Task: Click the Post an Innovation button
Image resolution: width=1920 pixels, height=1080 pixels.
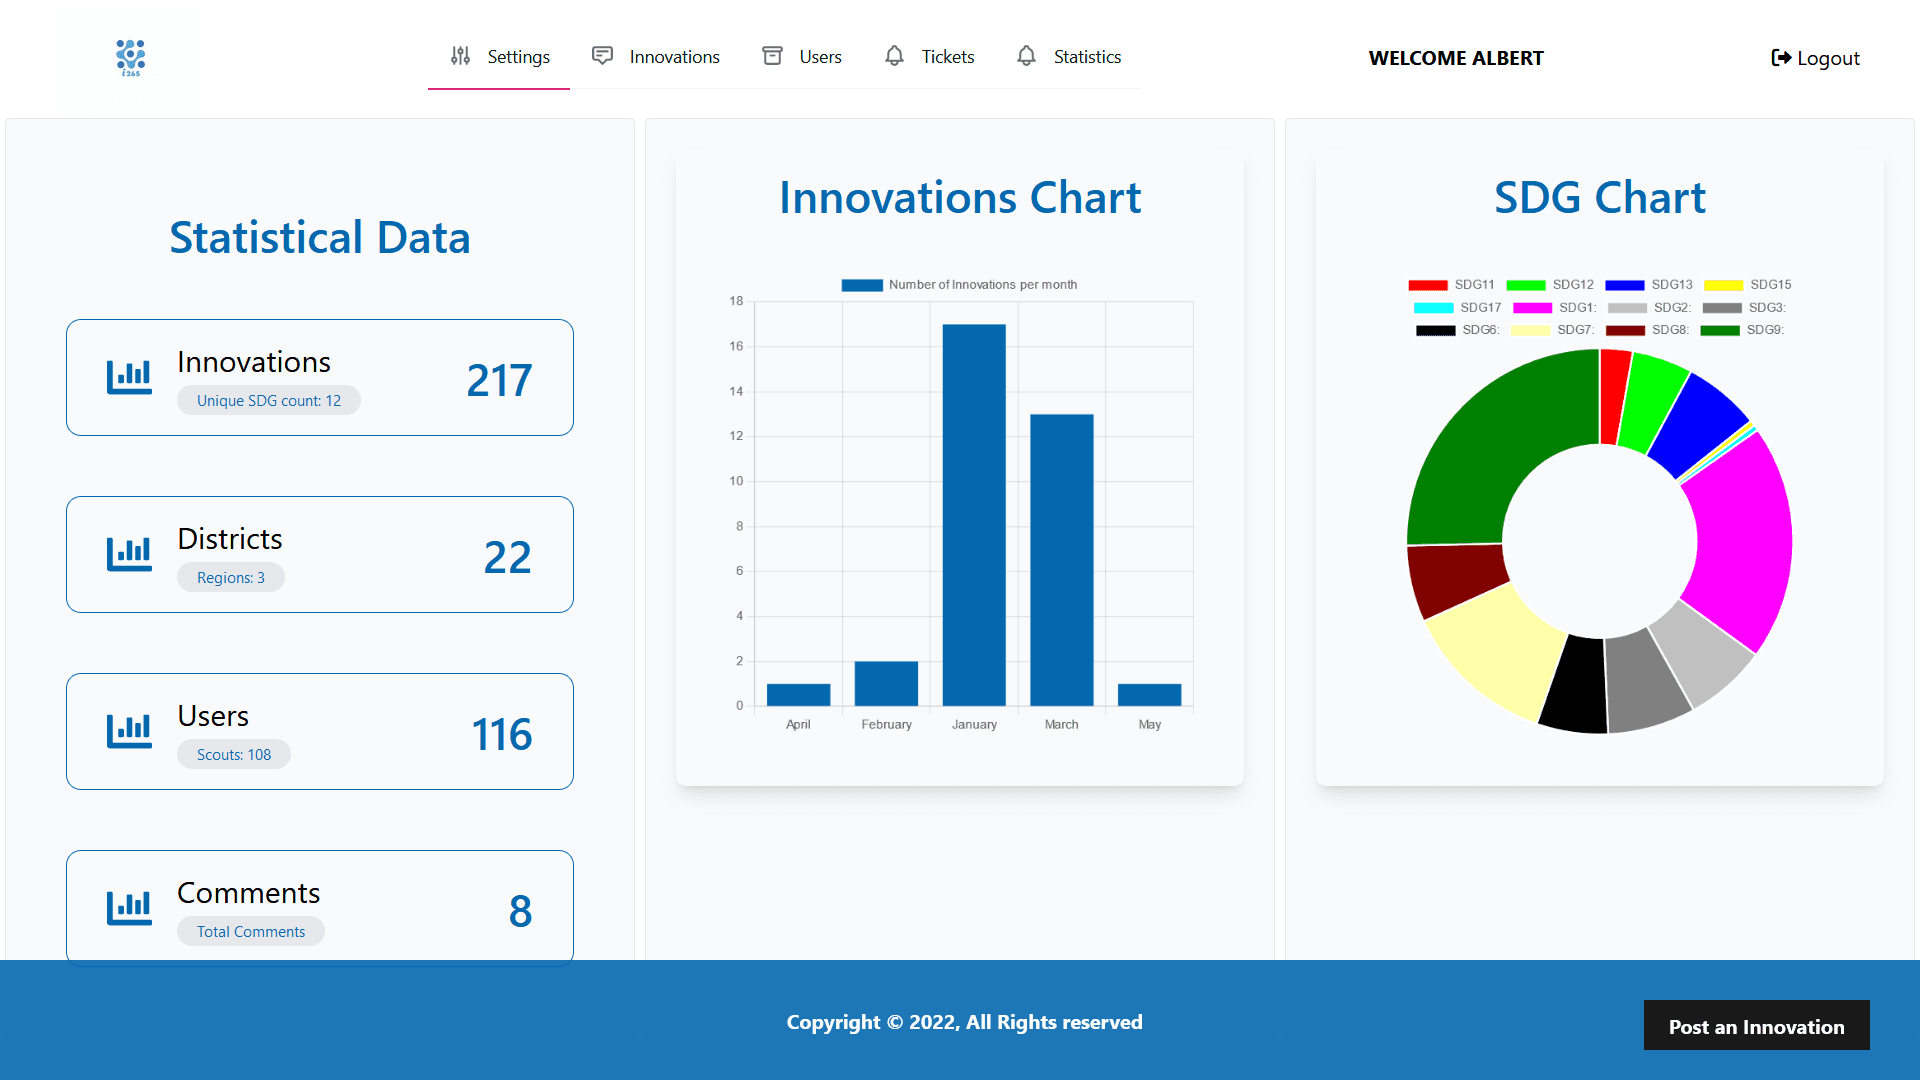Action: (1756, 1026)
